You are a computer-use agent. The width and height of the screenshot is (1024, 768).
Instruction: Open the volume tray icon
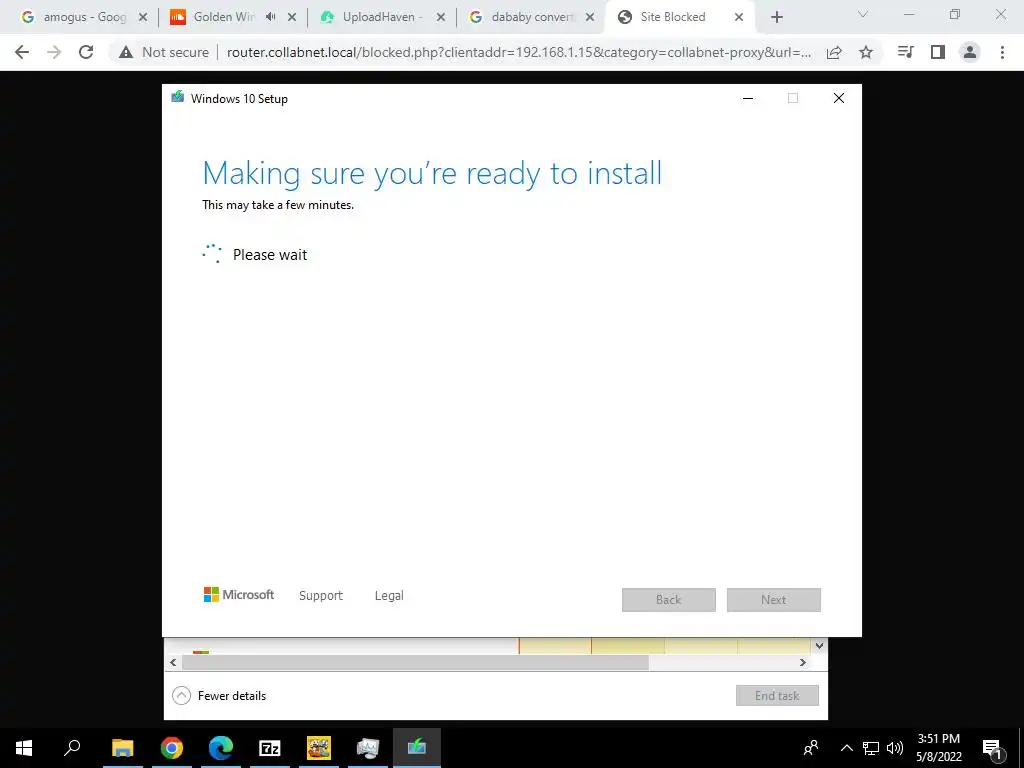coord(895,748)
